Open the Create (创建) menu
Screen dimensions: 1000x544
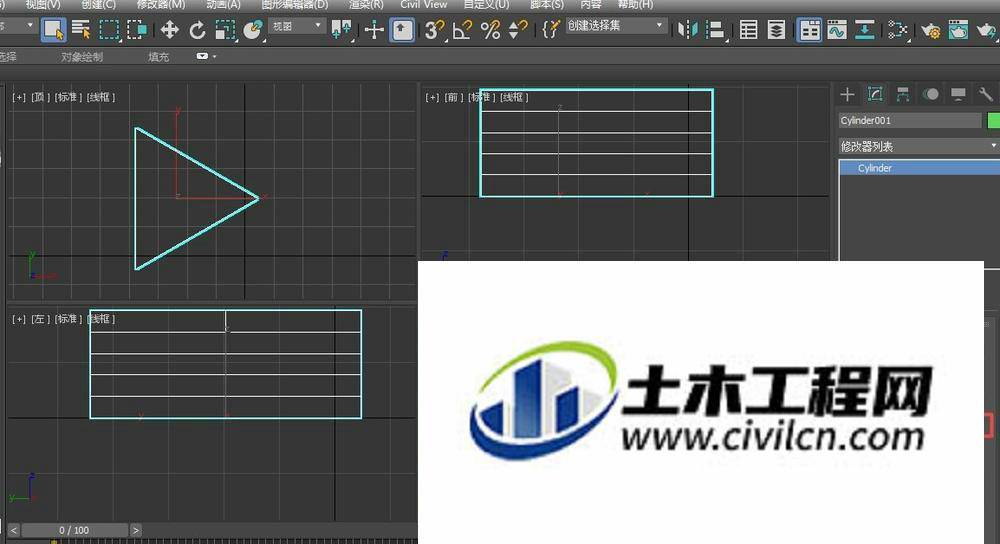click(98, 5)
